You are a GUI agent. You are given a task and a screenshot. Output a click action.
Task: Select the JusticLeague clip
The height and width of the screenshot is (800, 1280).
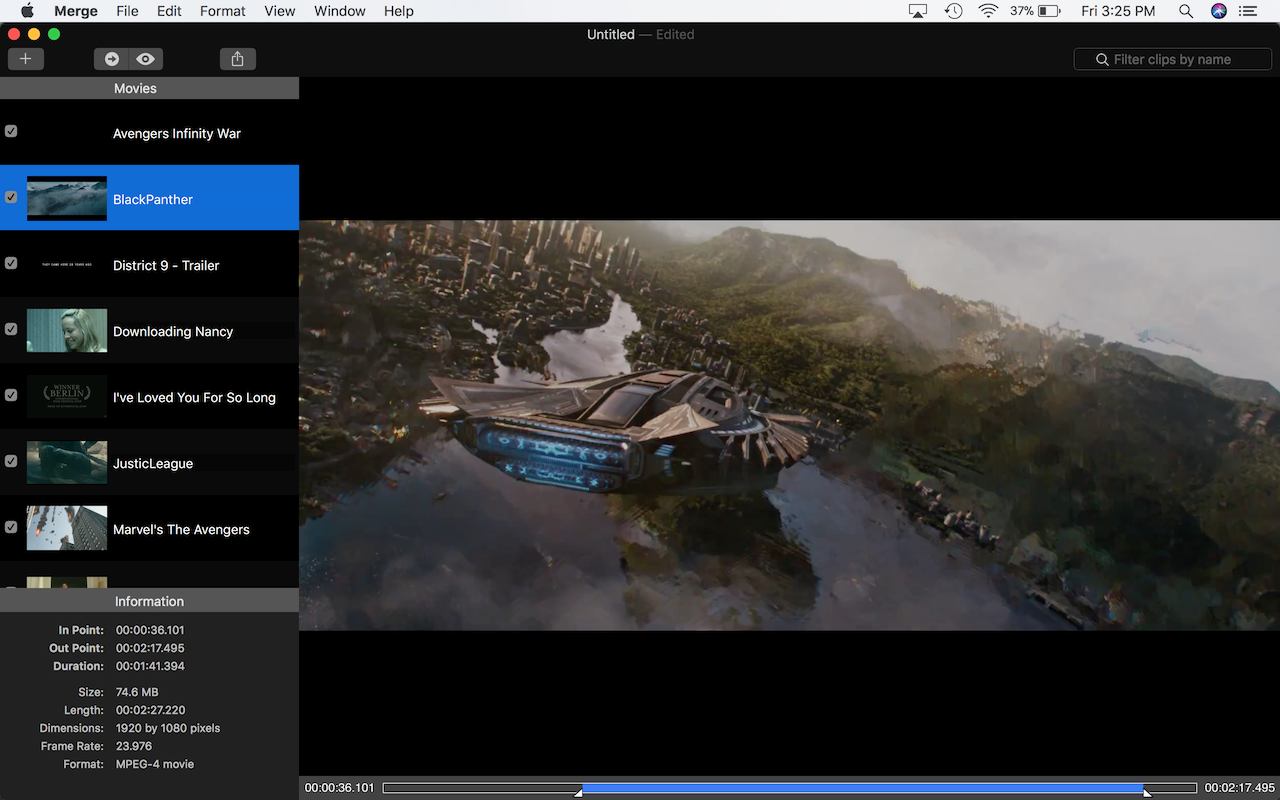coord(149,462)
